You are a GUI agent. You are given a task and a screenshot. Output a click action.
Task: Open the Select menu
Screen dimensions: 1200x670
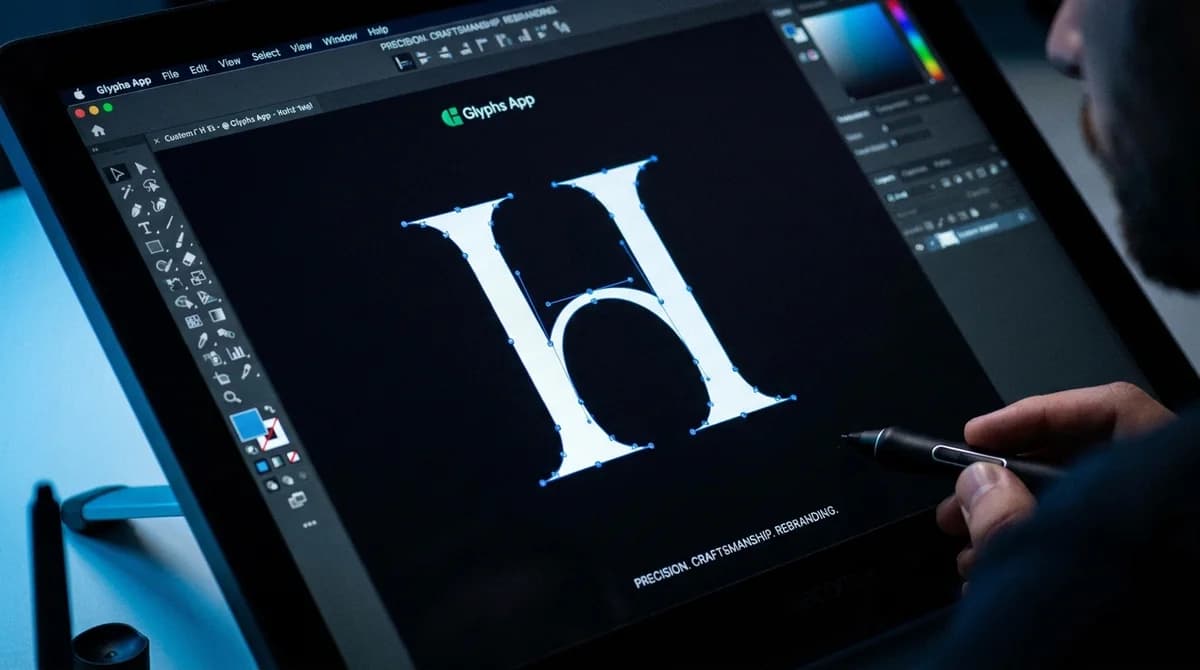pyautogui.click(x=266, y=55)
